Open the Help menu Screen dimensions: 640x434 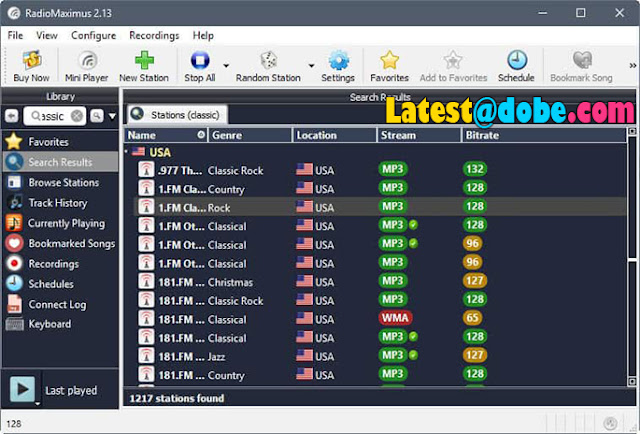click(x=203, y=36)
